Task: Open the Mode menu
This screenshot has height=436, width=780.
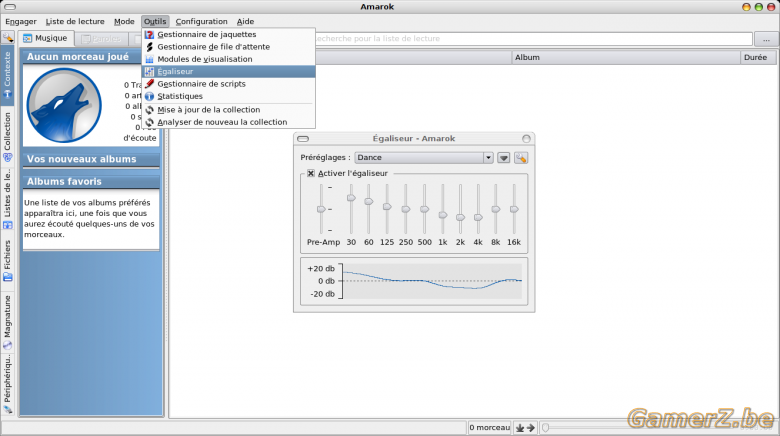Action: pyautogui.click(x=124, y=21)
